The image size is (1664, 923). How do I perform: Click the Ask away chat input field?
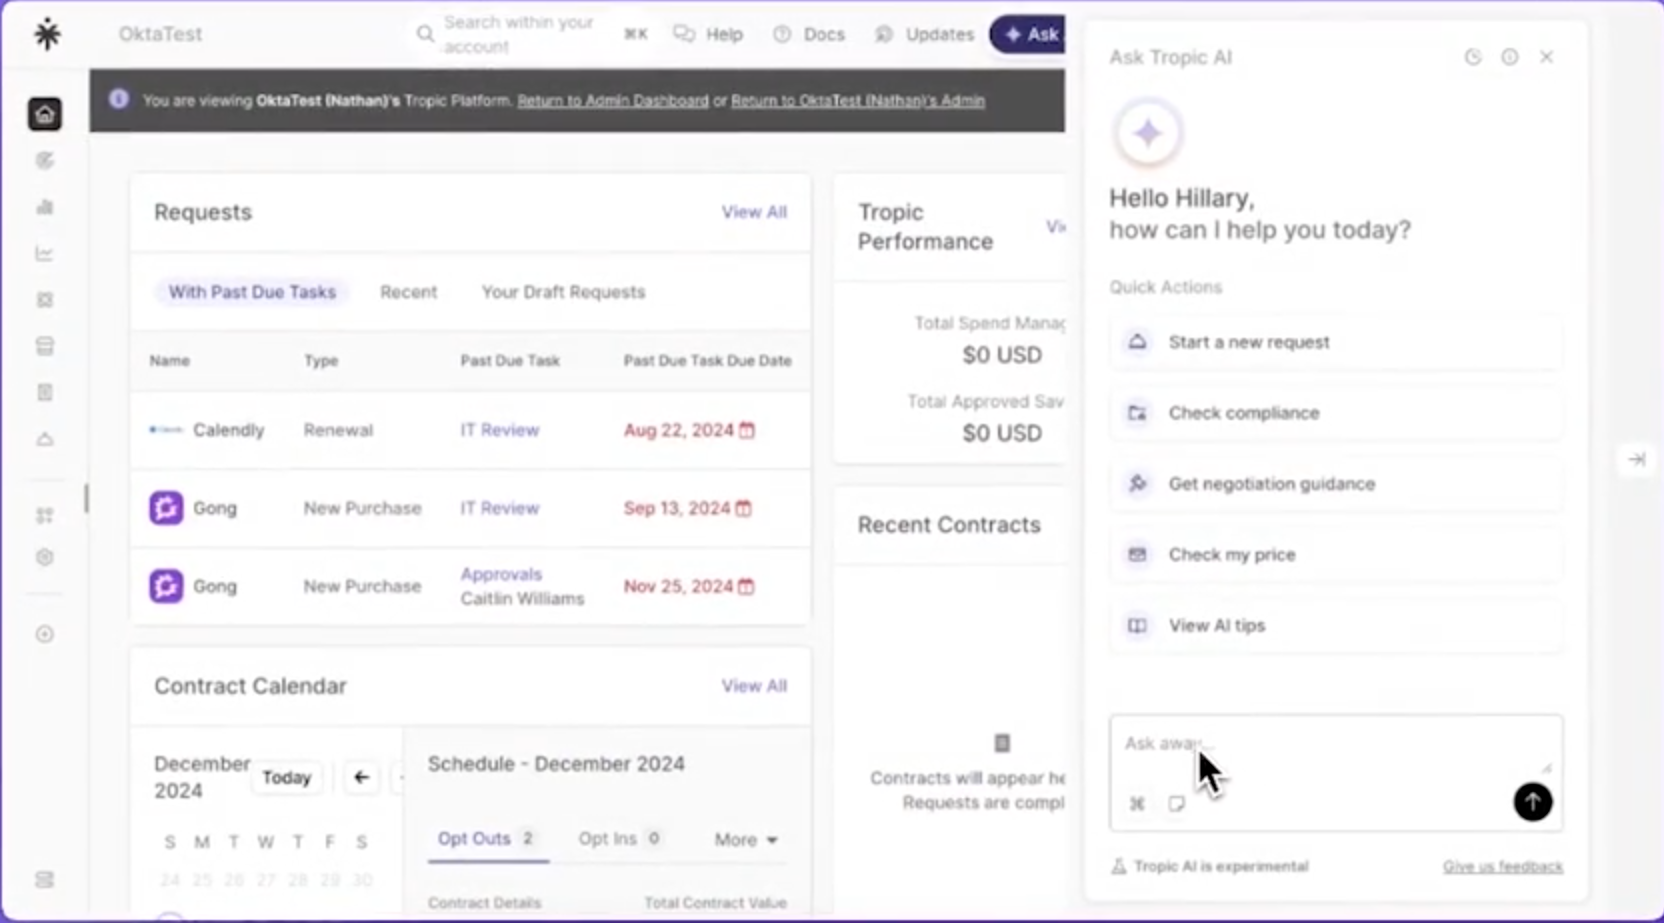pos(1300,745)
